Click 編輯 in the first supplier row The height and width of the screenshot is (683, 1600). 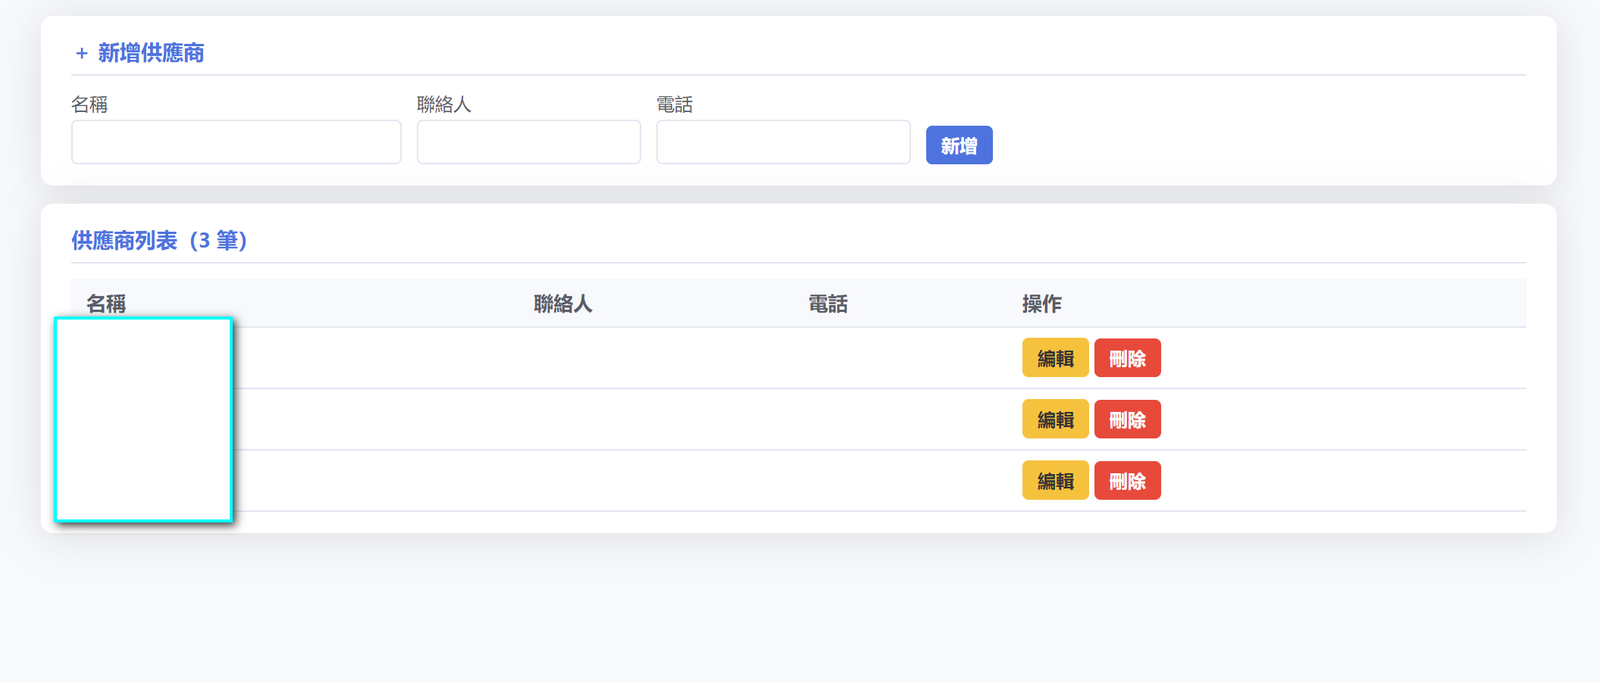click(x=1055, y=358)
